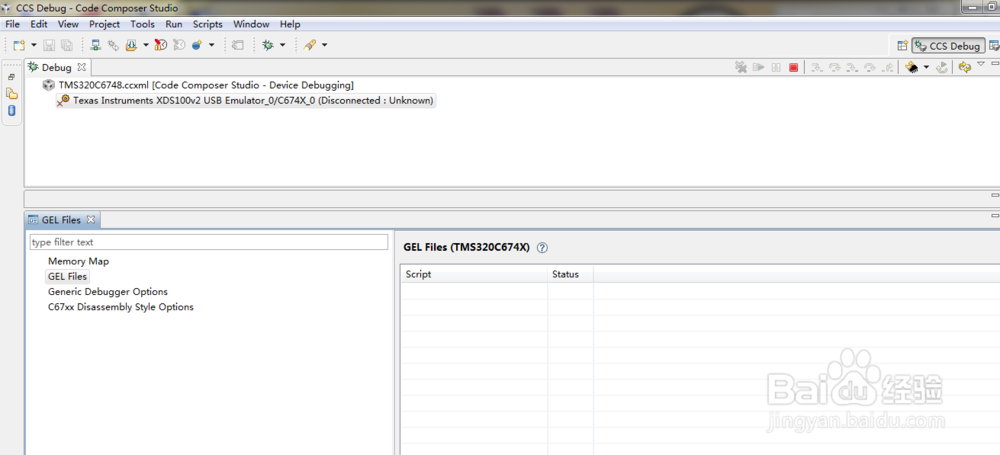Click the link/disconnect chain toolbar icon

tap(113, 45)
